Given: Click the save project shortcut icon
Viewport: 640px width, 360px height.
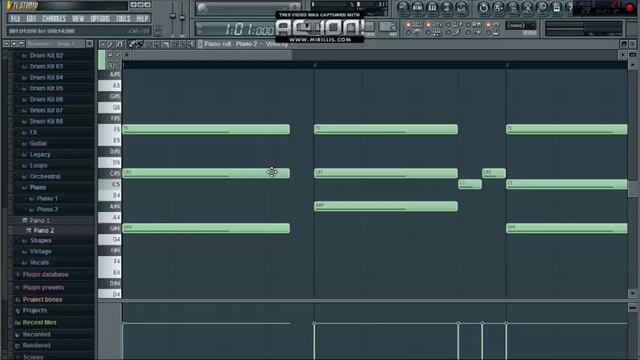Looking at the screenshot, I should coord(498,8).
